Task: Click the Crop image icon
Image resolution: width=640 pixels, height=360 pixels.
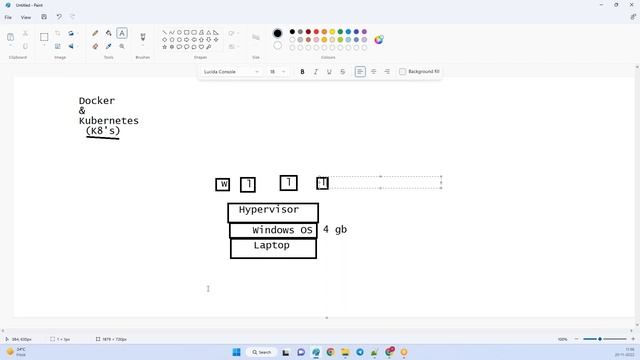Action: pos(58,33)
